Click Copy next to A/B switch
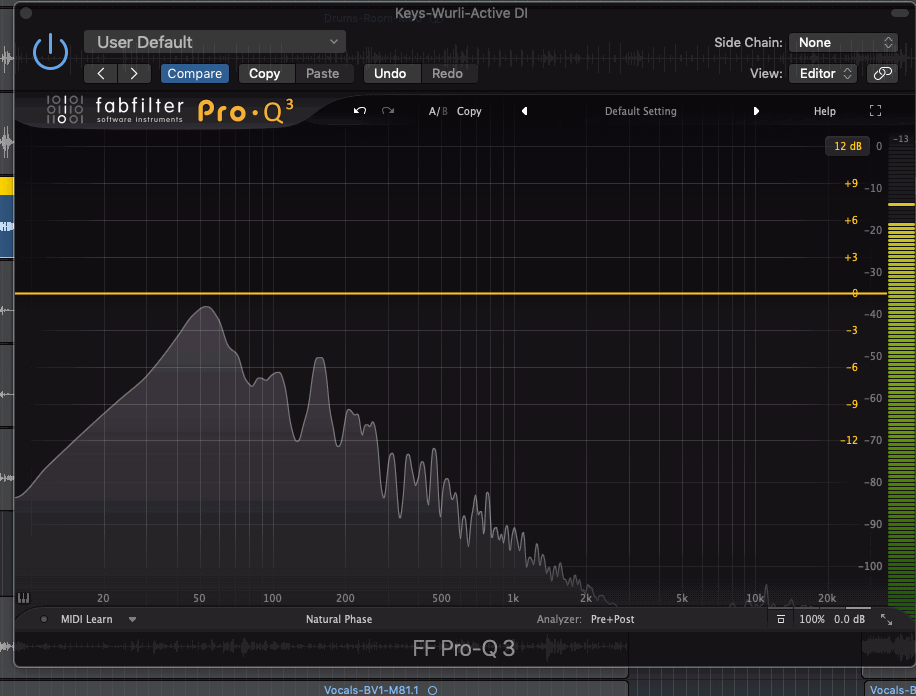 coord(469,111)
